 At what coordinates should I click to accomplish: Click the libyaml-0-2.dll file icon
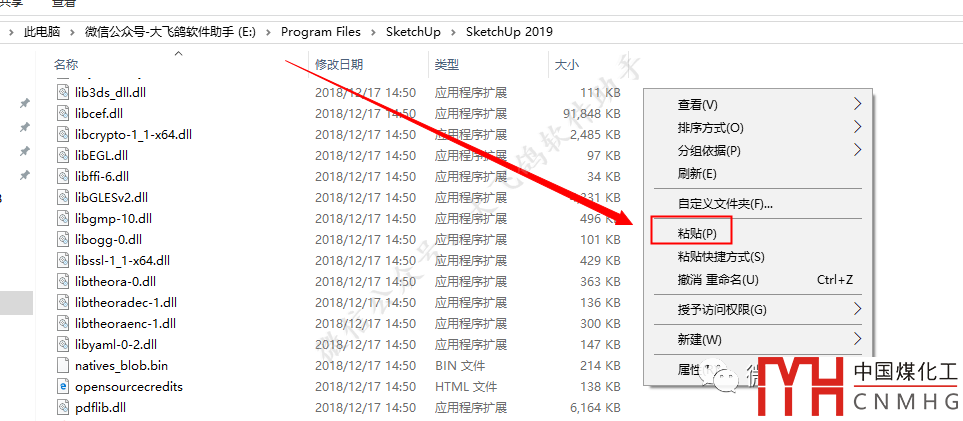coord(63,345)
